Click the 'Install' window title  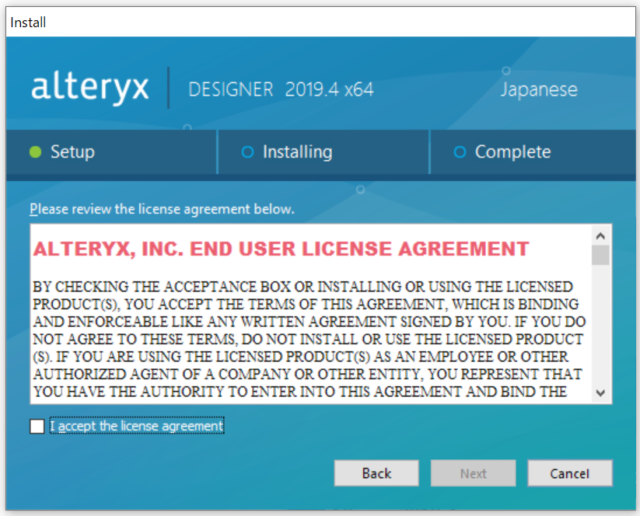[x=28, y=22]
